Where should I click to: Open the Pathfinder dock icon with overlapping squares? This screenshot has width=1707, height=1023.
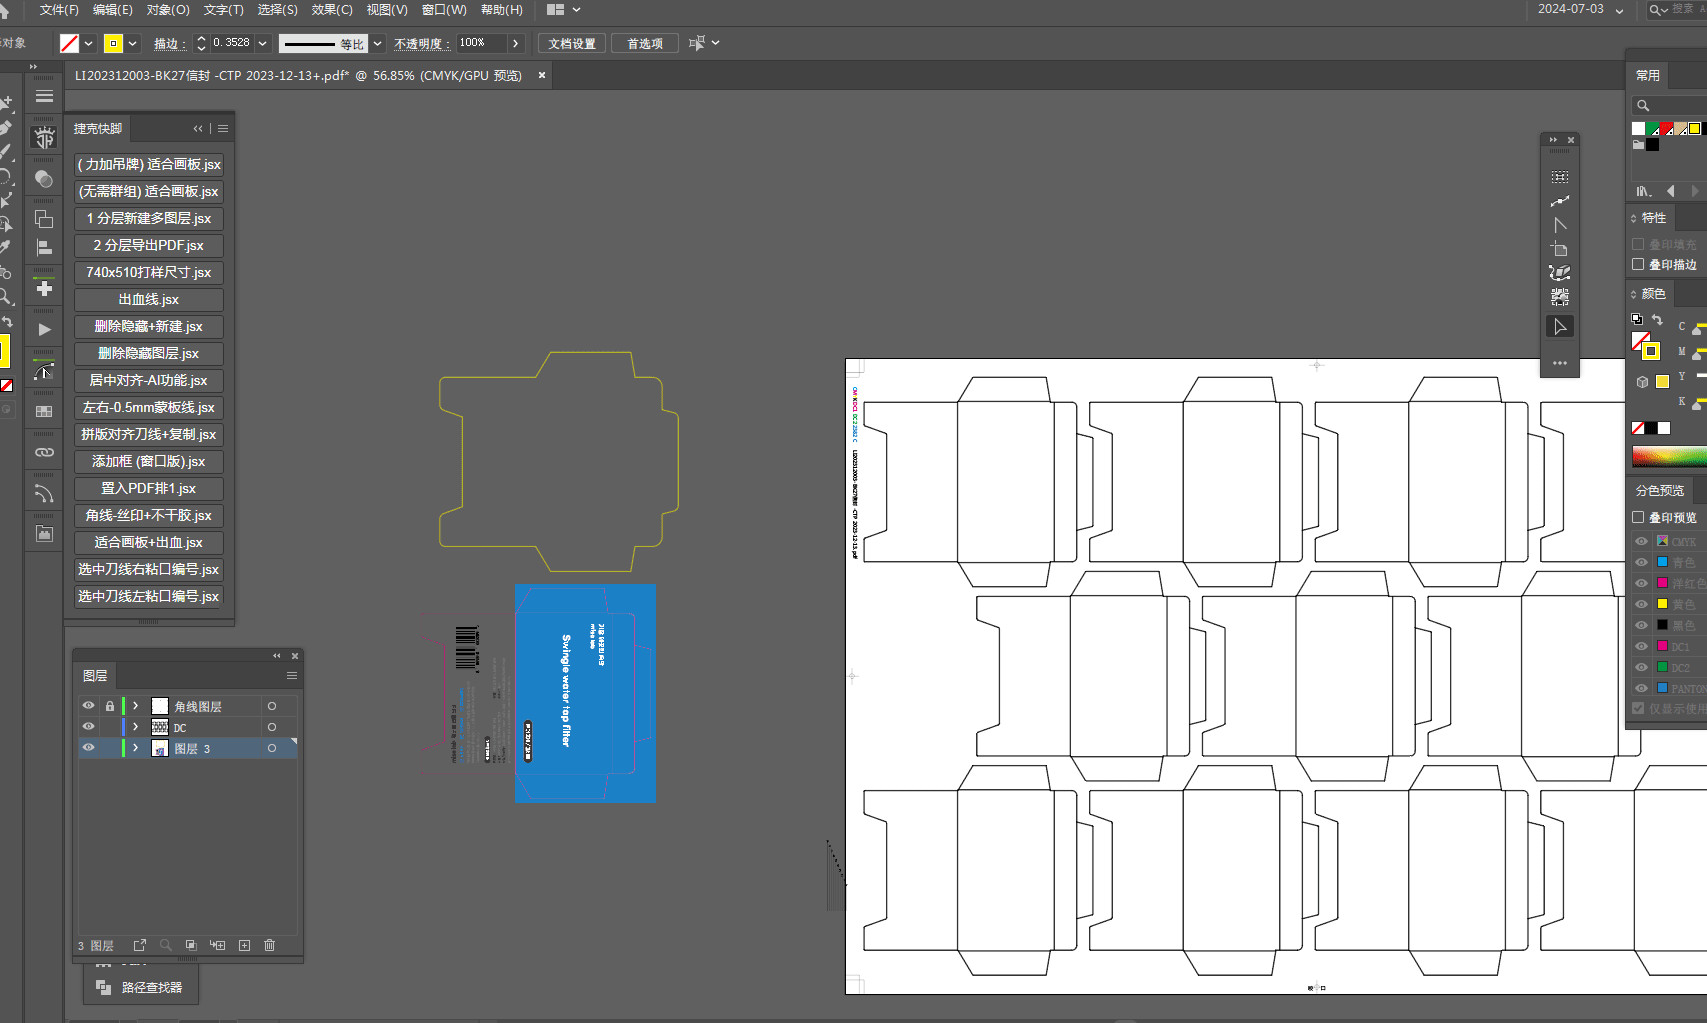click(44, 219)
